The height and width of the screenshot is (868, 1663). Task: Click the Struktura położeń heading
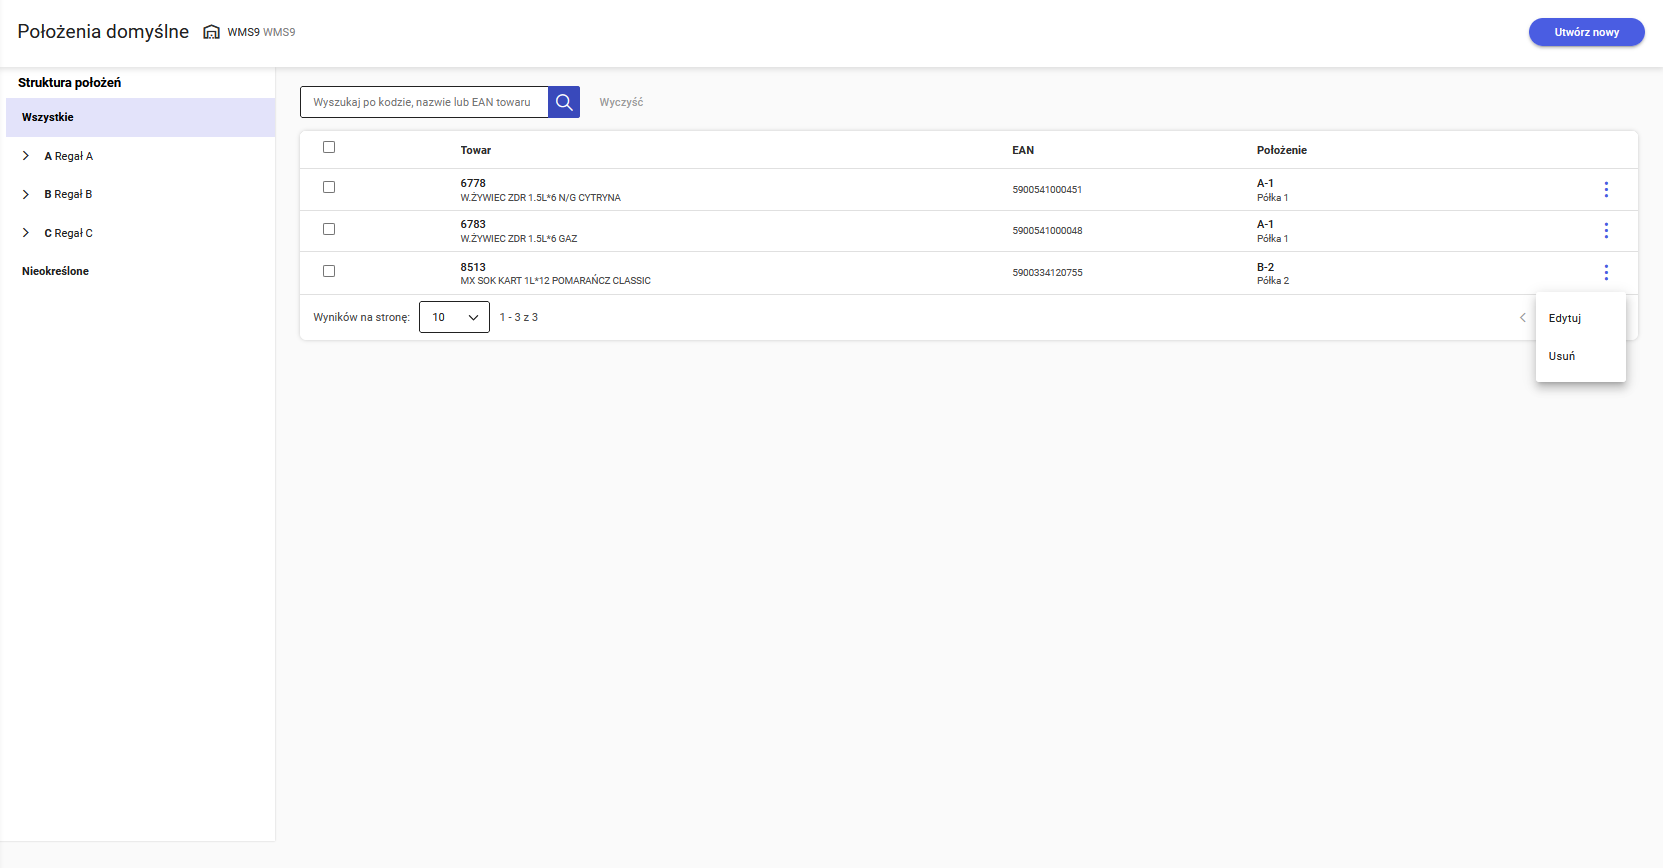[x=69, y=83]
